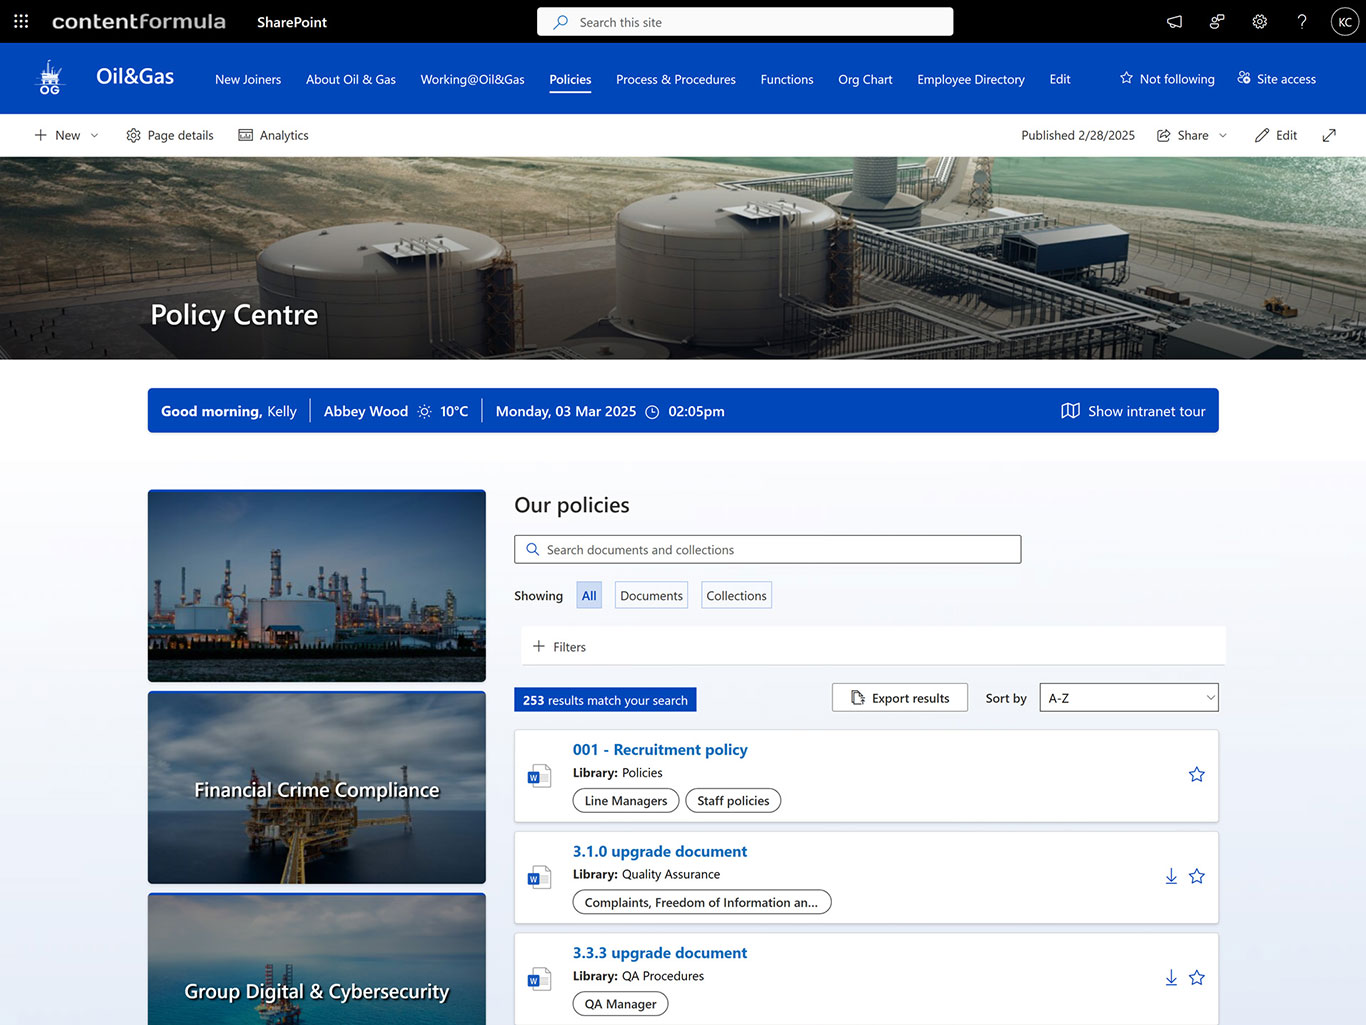Favorite the 001 Recruitment policy star

[x=1196, y=775]
